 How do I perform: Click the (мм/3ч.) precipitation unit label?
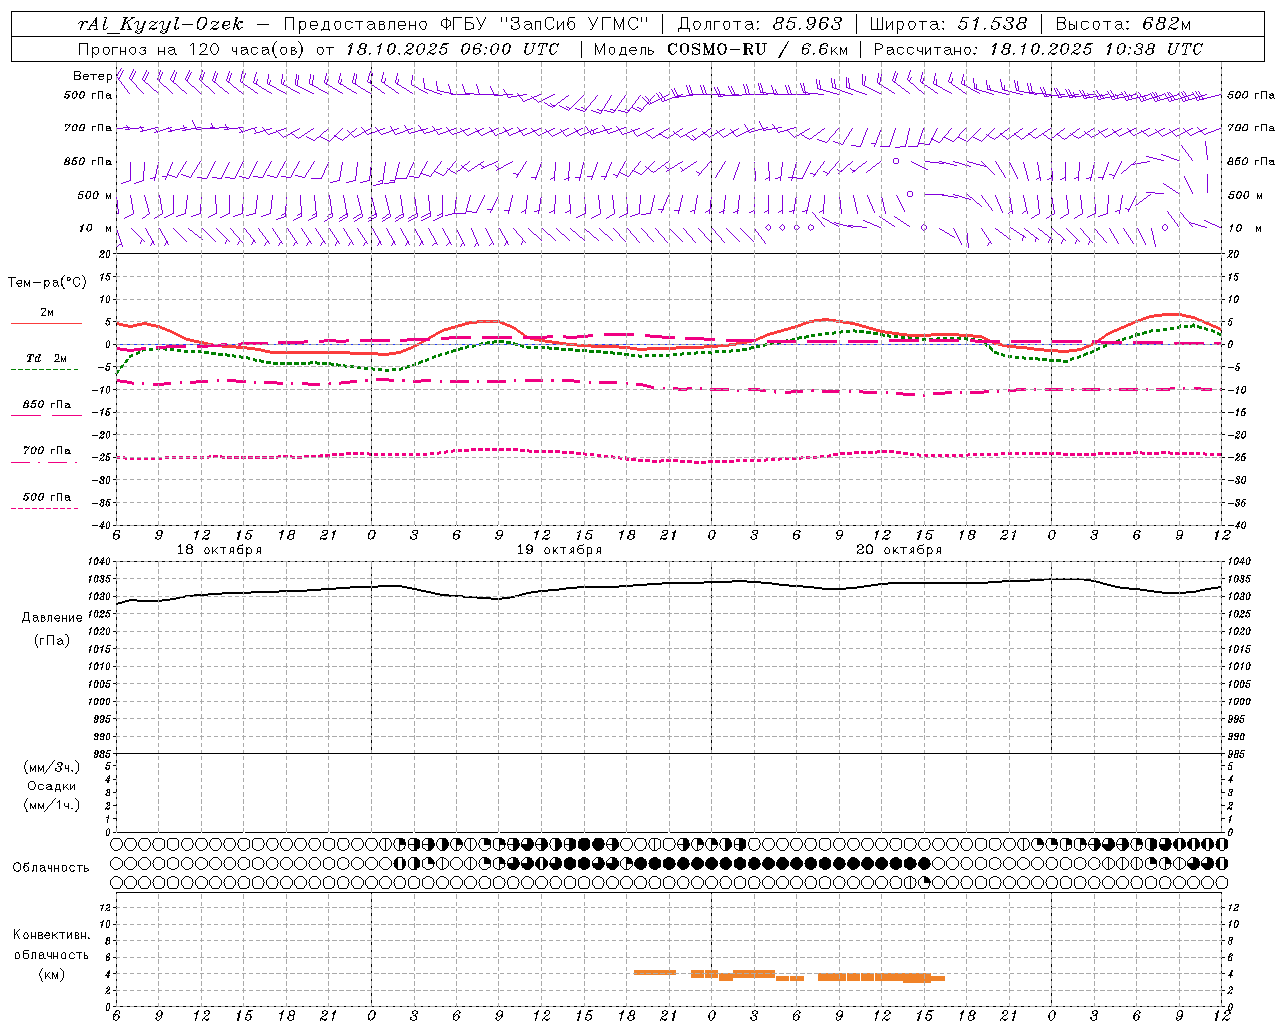point(51,767)
